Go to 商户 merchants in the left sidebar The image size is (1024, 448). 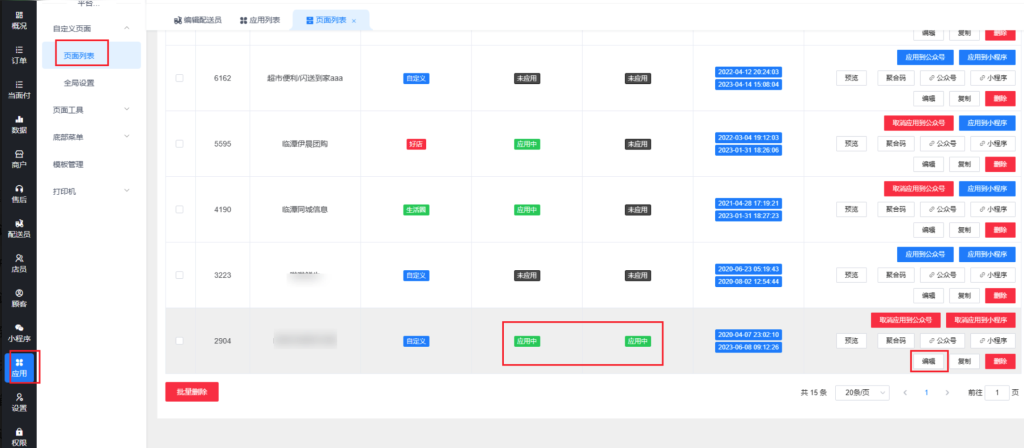tap(18, 158)
